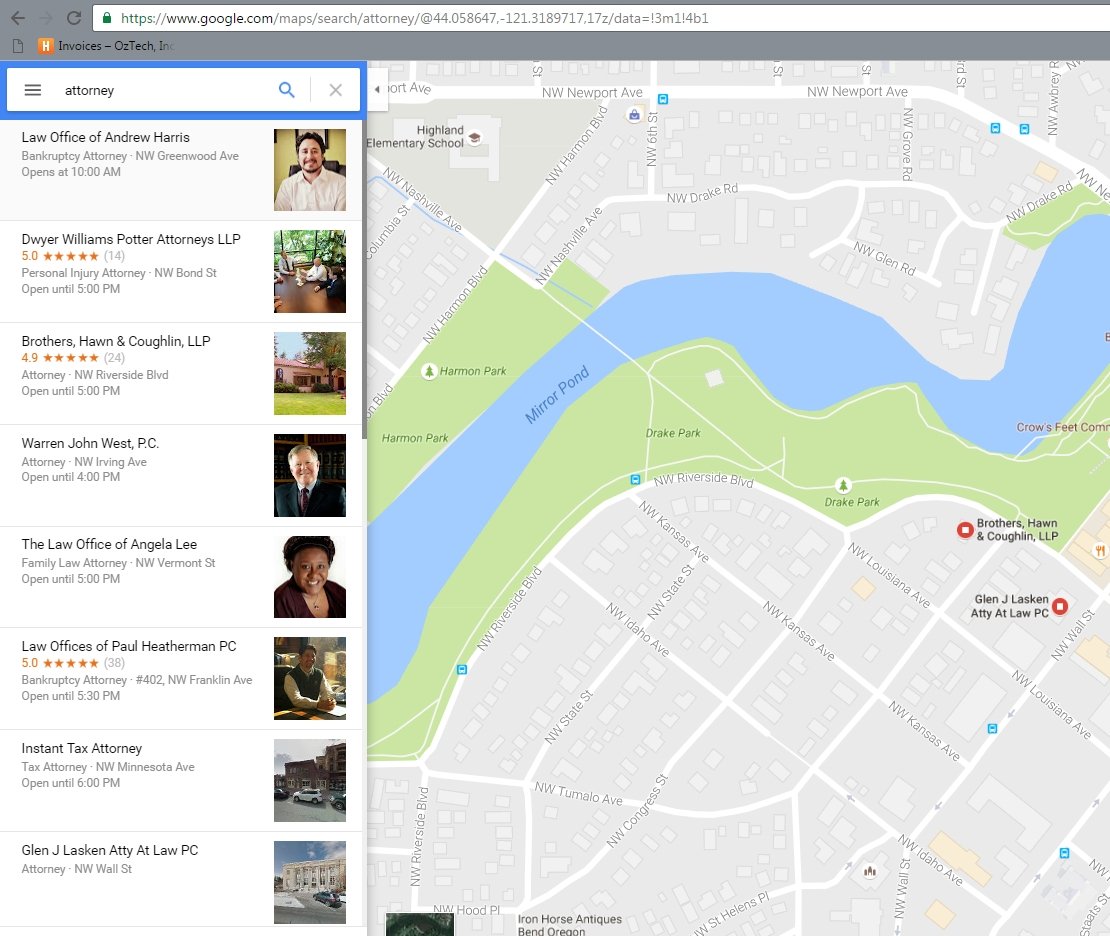The width and height of the screenshot is (1110, 936).
Task: Click the Warren John West portrait thumbnail
Action: click(310, 476)
